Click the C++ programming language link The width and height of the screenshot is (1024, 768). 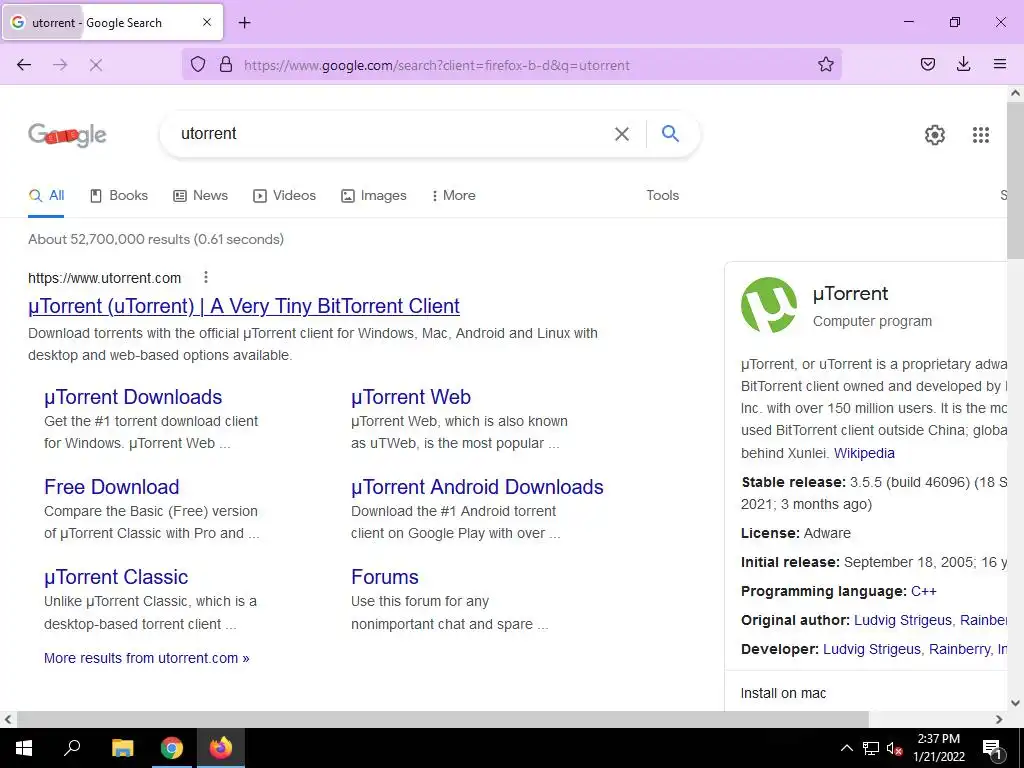coord(923,591)
